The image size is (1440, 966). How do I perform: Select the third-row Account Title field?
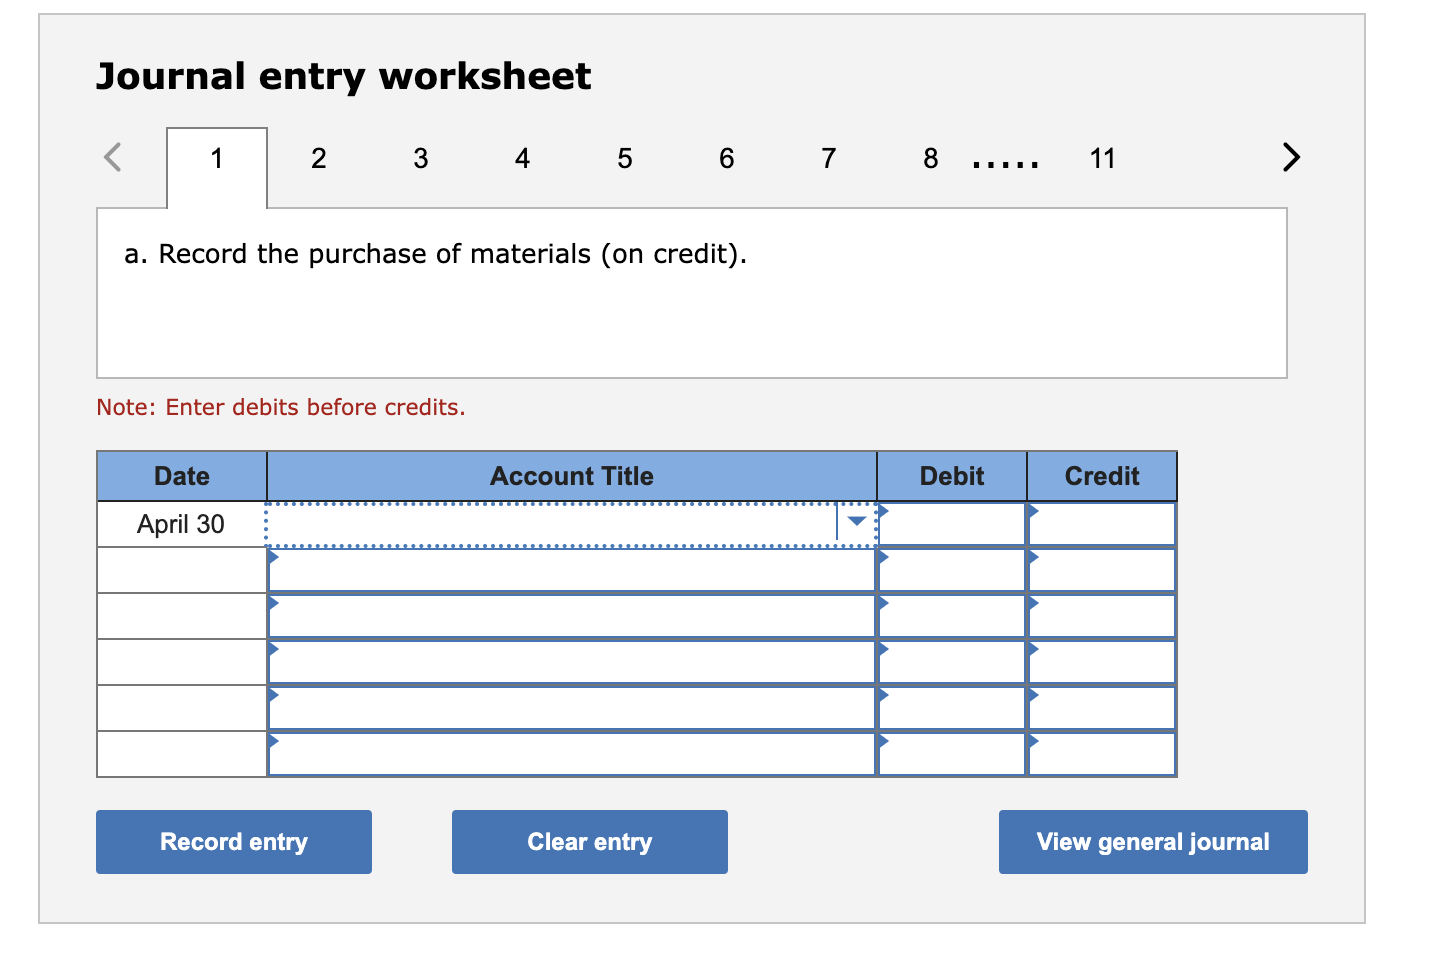coord(571,616)
